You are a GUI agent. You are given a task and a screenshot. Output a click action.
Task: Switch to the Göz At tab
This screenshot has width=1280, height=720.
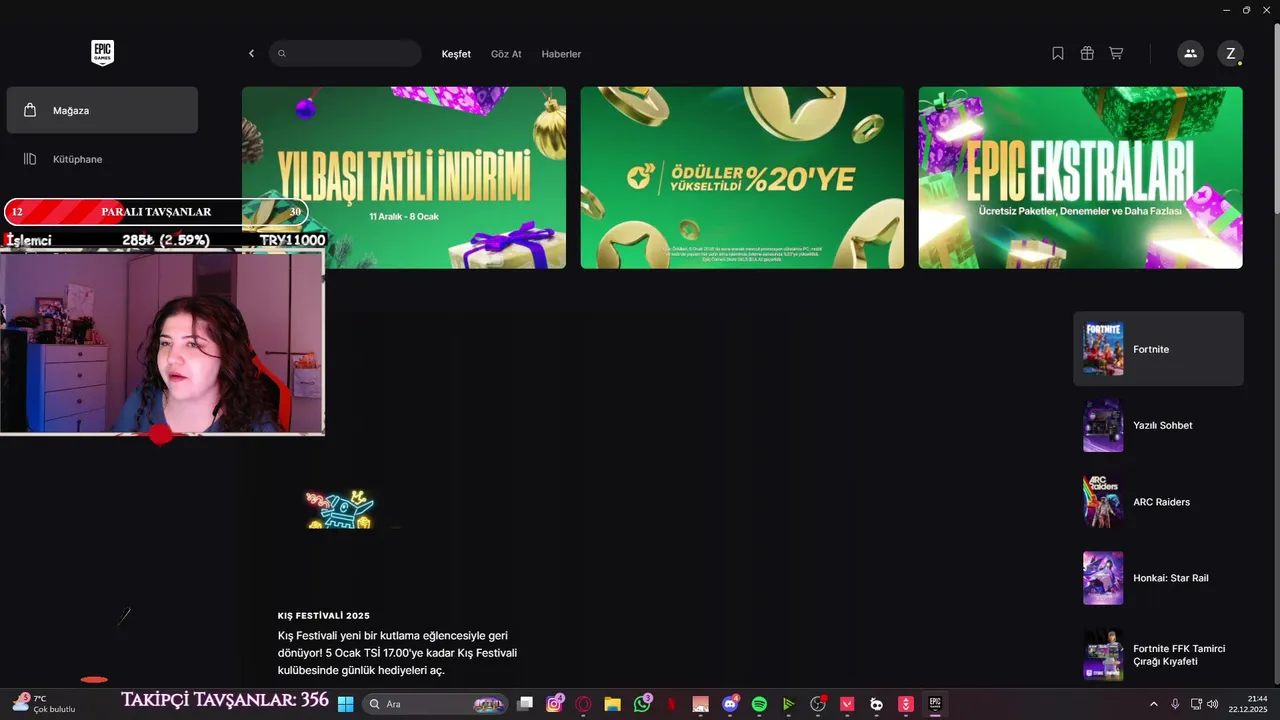[x=506, y=54]
